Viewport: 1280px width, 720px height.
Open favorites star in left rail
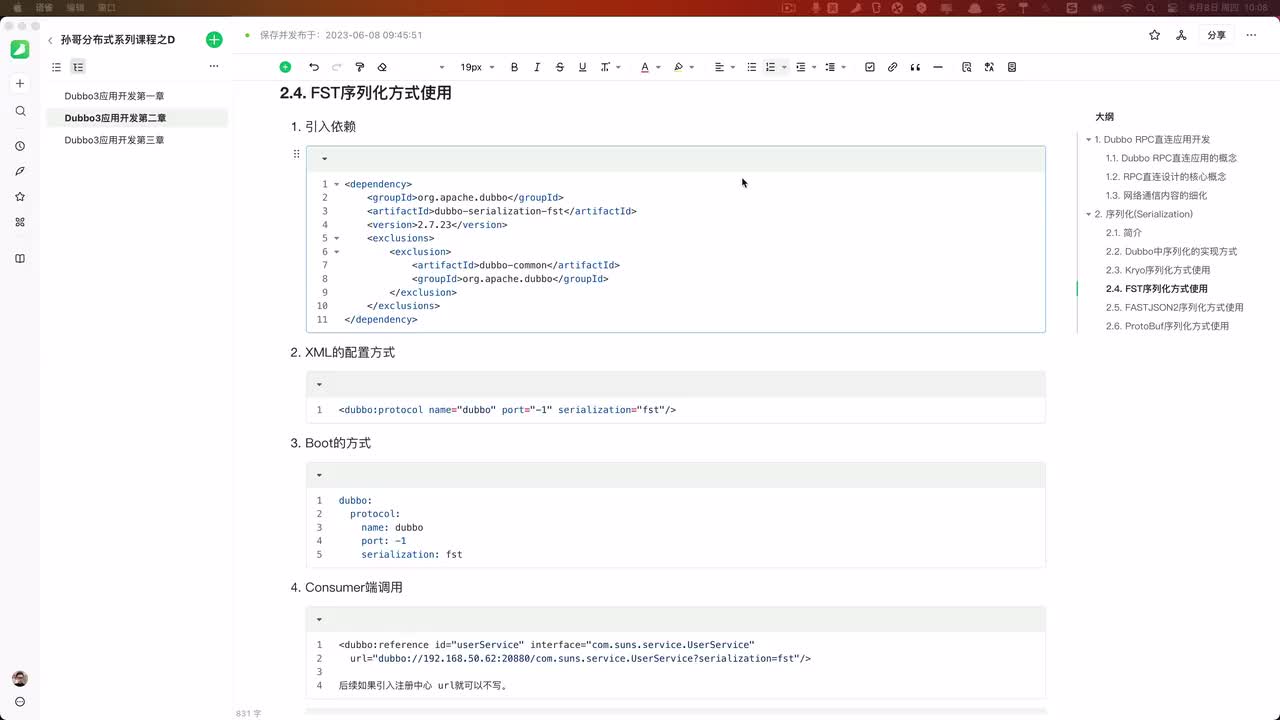20,197
